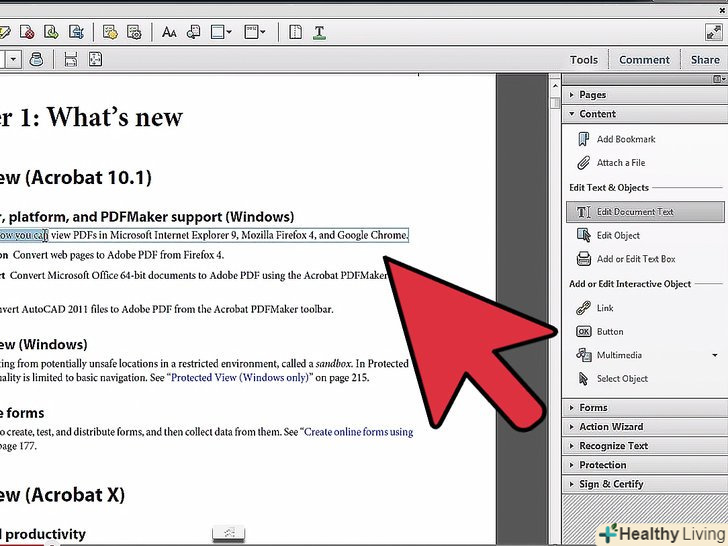Open the zoom level dropdown arrow
Screen dimensions: 728x546
point(13,59)
